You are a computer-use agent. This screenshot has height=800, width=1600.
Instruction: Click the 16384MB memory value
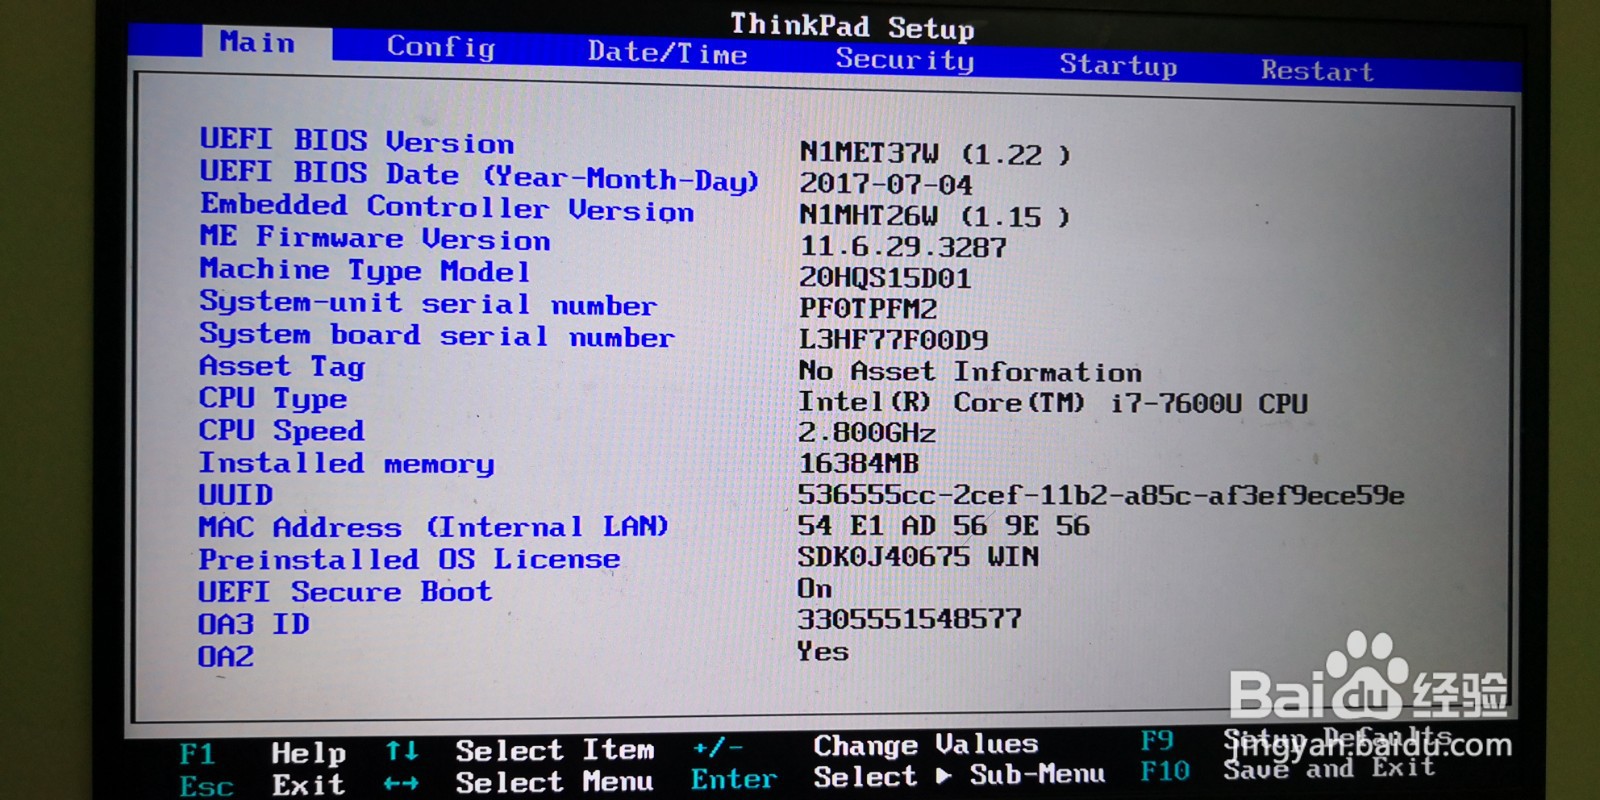click(x=858, y=464)
